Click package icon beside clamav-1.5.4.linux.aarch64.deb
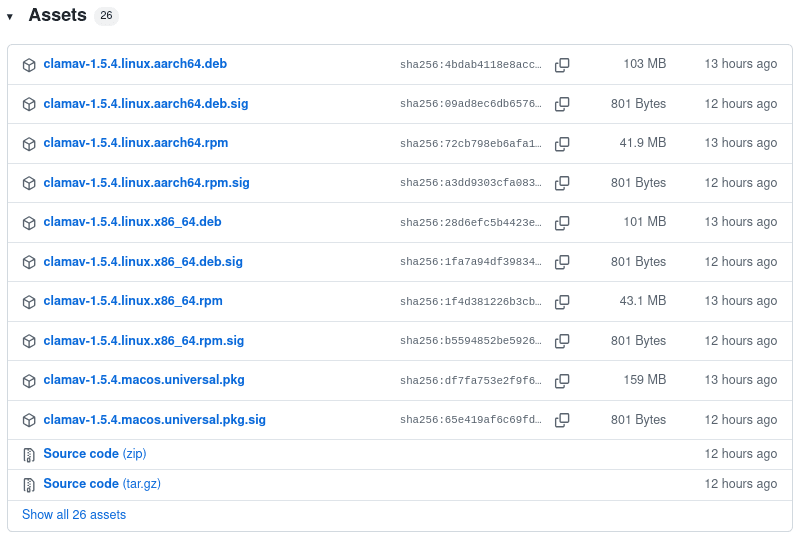The width and height of the screenshot is (799, 541). click(29, 65)
